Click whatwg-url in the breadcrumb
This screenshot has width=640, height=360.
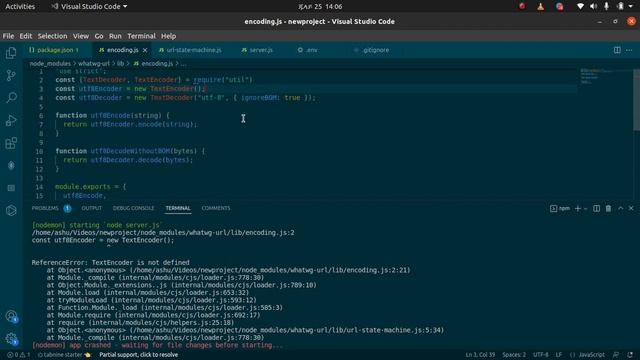[x=93, y=64]
